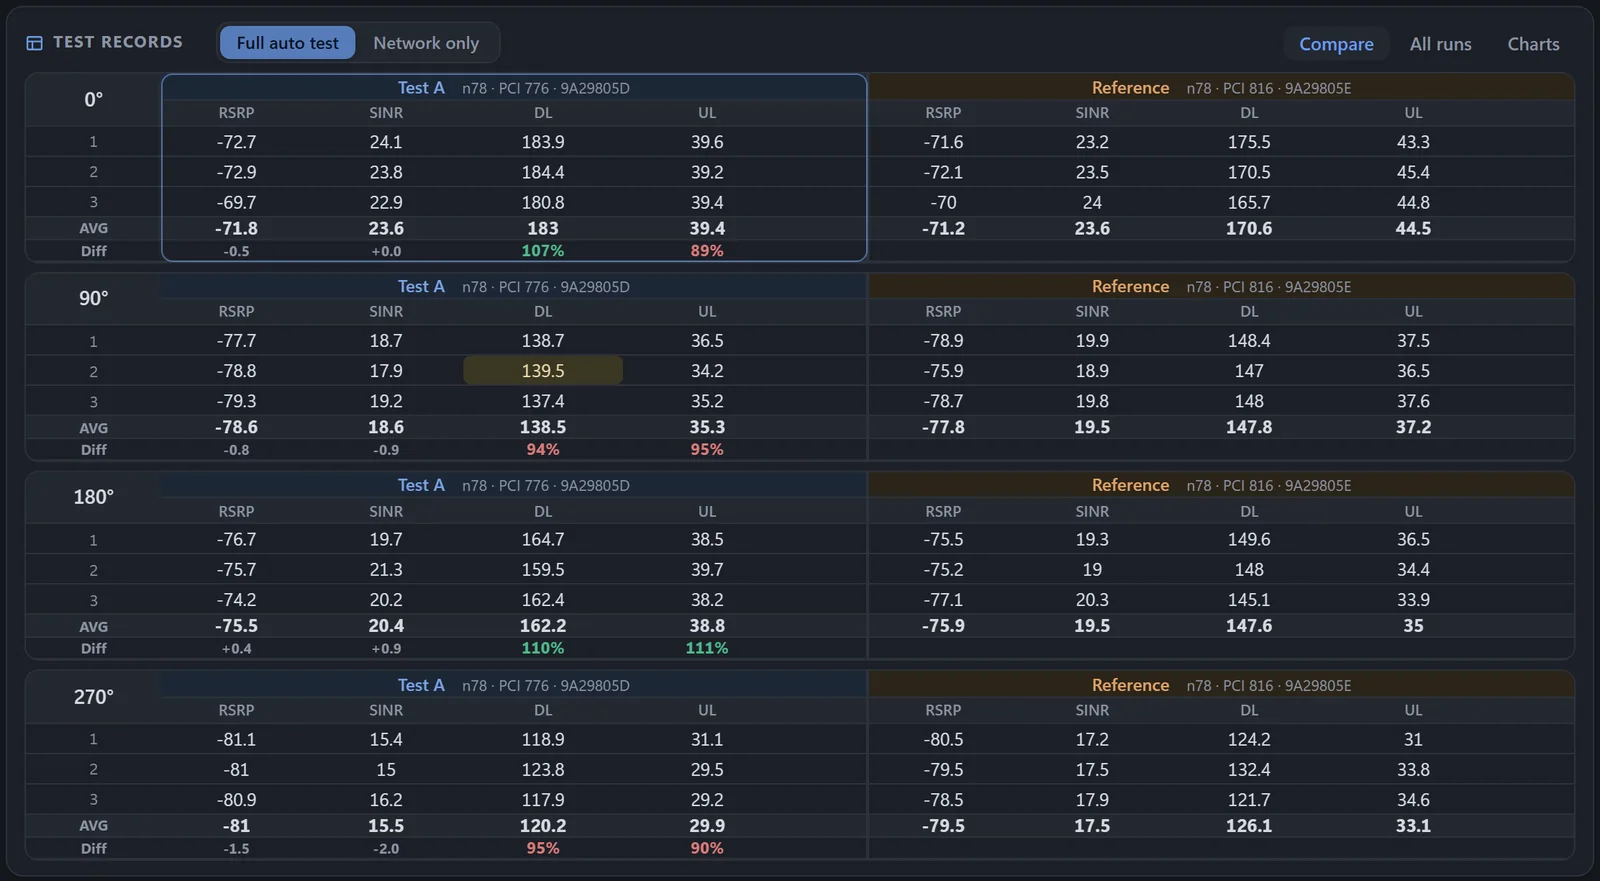Click Reference UL value 45.4

(1413, 172)
